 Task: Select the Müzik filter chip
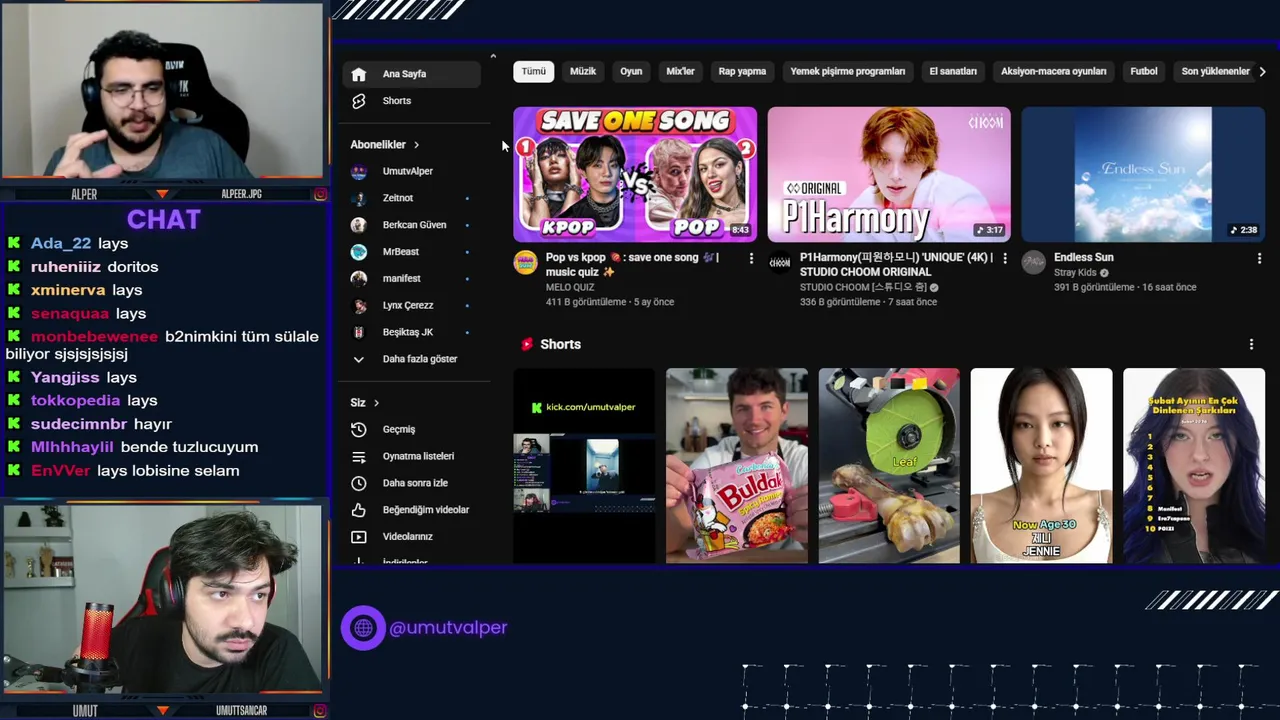pos(583,71)
